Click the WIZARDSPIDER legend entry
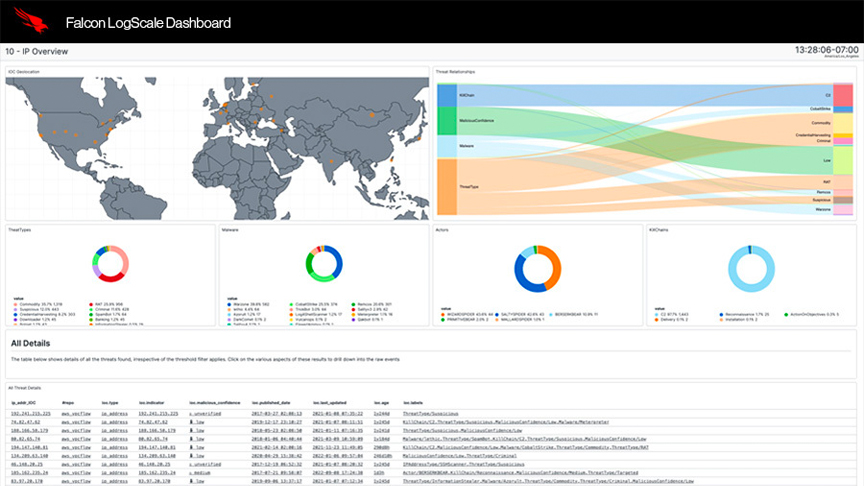Viewport: 864px width, 486px height. 467,315
